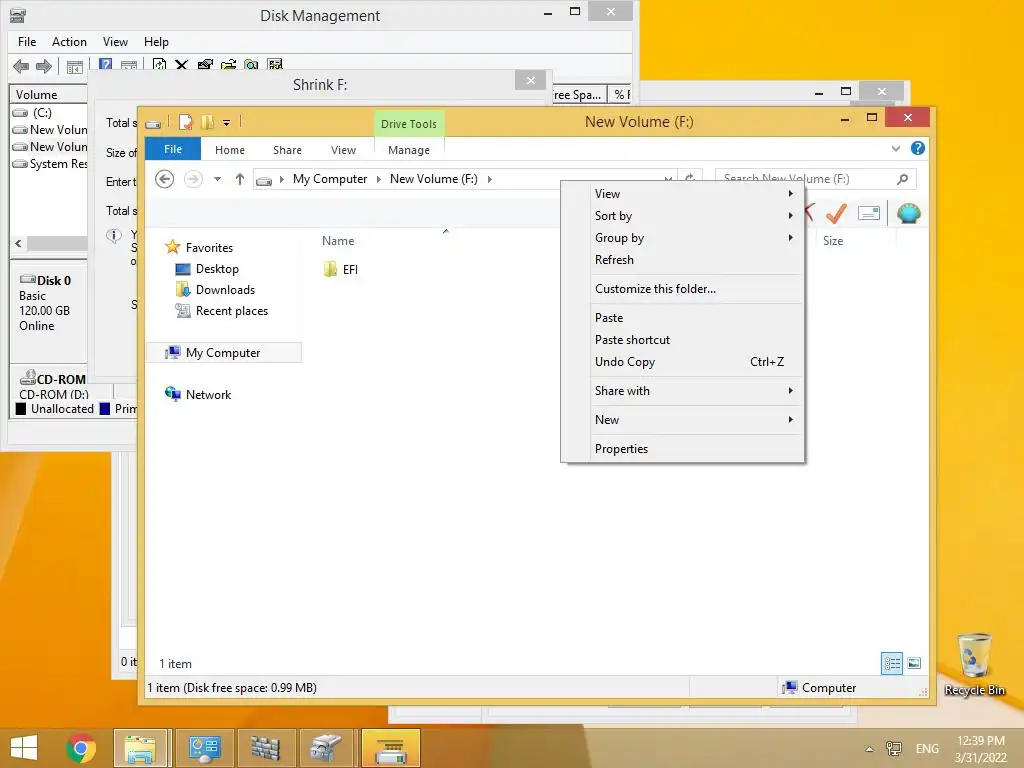Open Control Panel taskbar icon
1024x768 pixels.
[204, 748]
